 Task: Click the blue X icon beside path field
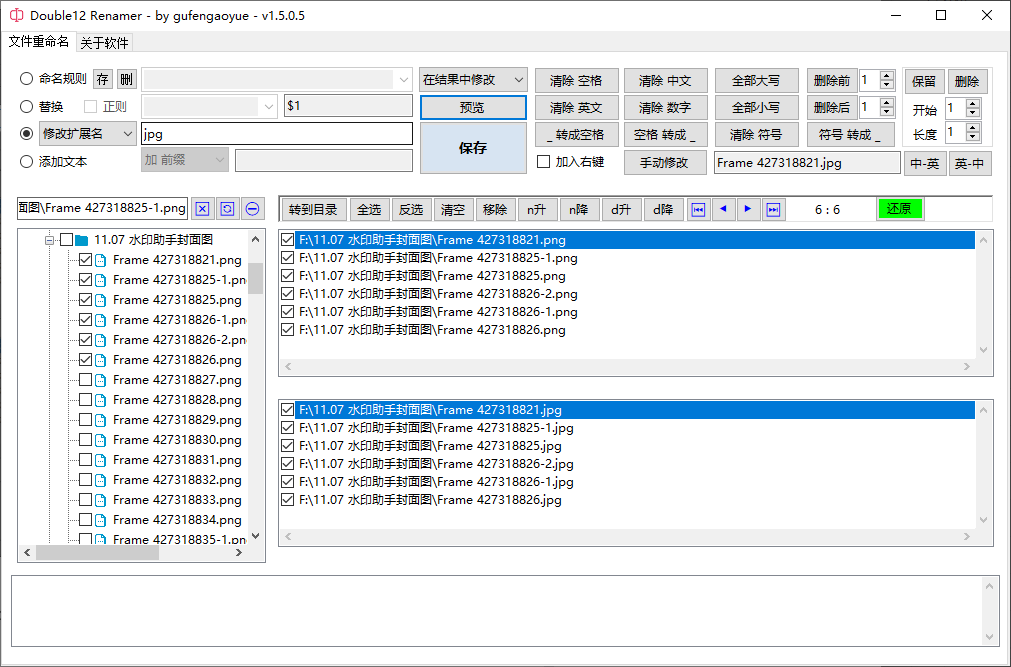tap(202, 209)
